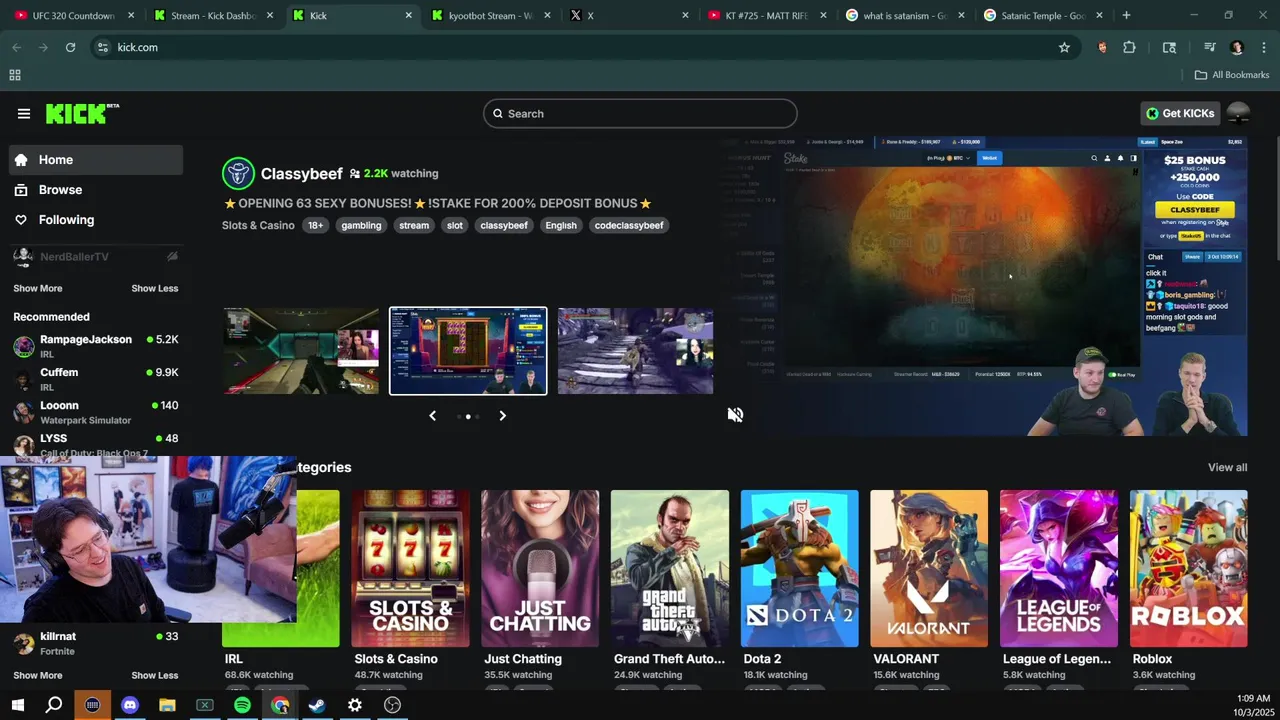
Task: Bookmark this page with the star
Action: pyautogui.click(x=1064, y=47)
